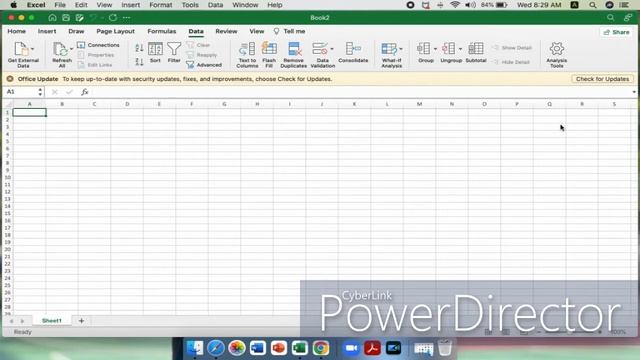This screenshot has height=360, width=640.
Task: Open the more commands ellipsis in title bar
Action: [x=127, y=18]
